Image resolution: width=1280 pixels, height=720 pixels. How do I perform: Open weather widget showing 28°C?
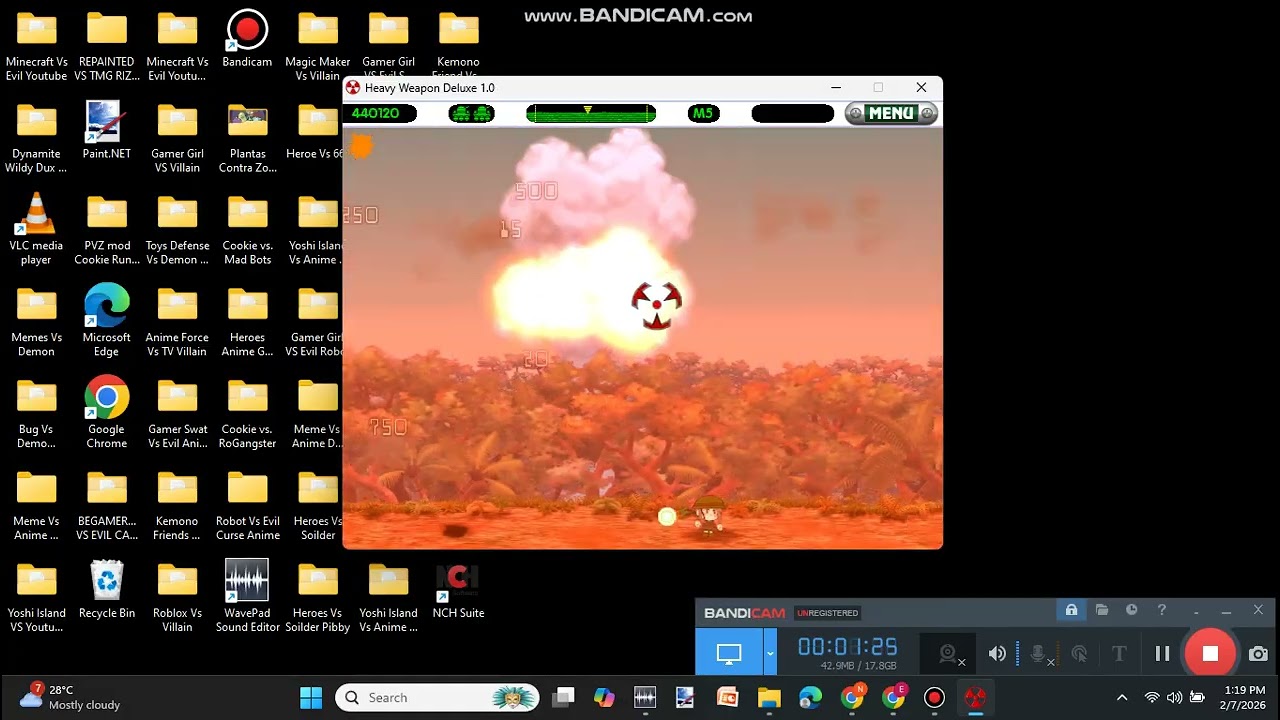[70, 697]
